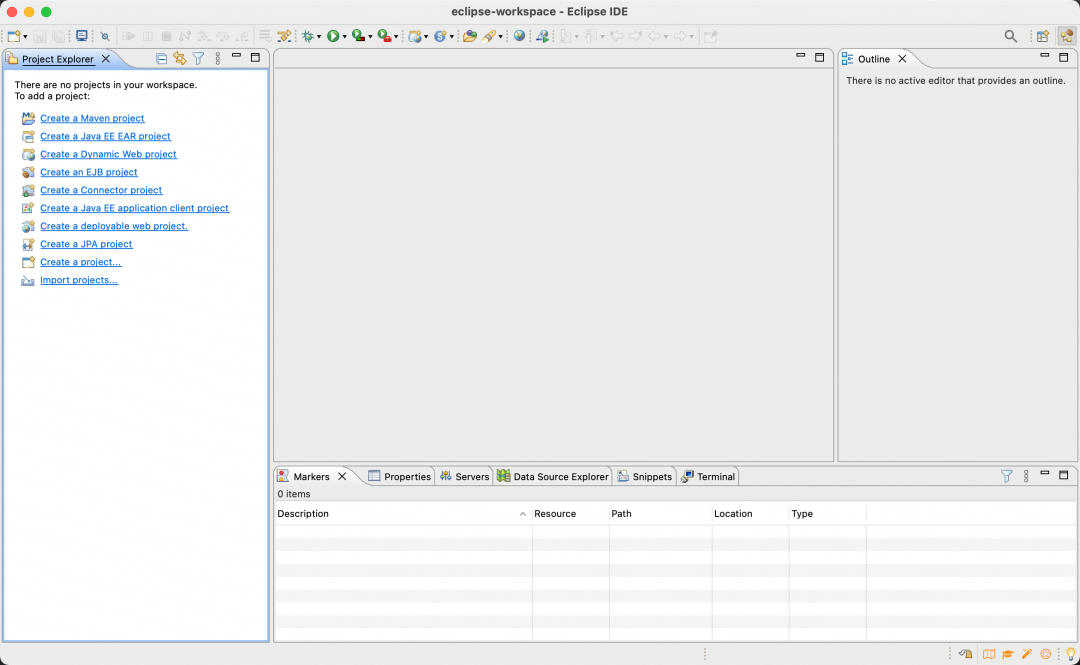Click the Import projects... link
Screen dimensions: 1080x665
coord(79,280)
